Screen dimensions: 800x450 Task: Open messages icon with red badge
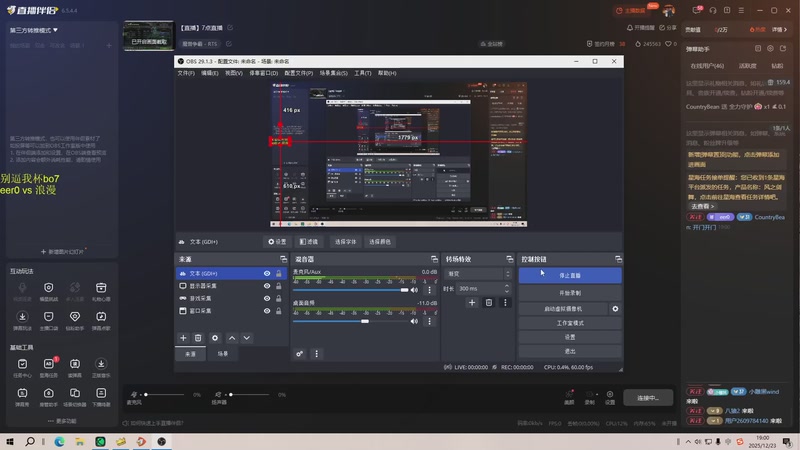click(697, 10)
